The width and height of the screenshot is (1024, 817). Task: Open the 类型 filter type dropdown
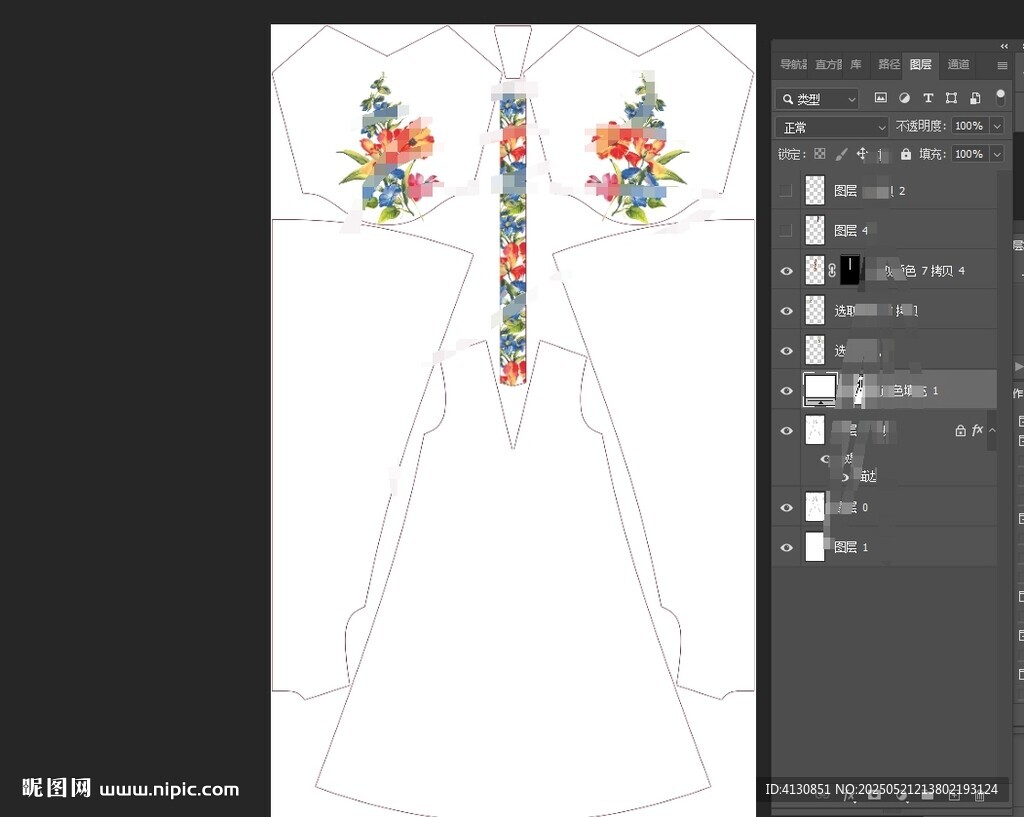pos(817,99)
